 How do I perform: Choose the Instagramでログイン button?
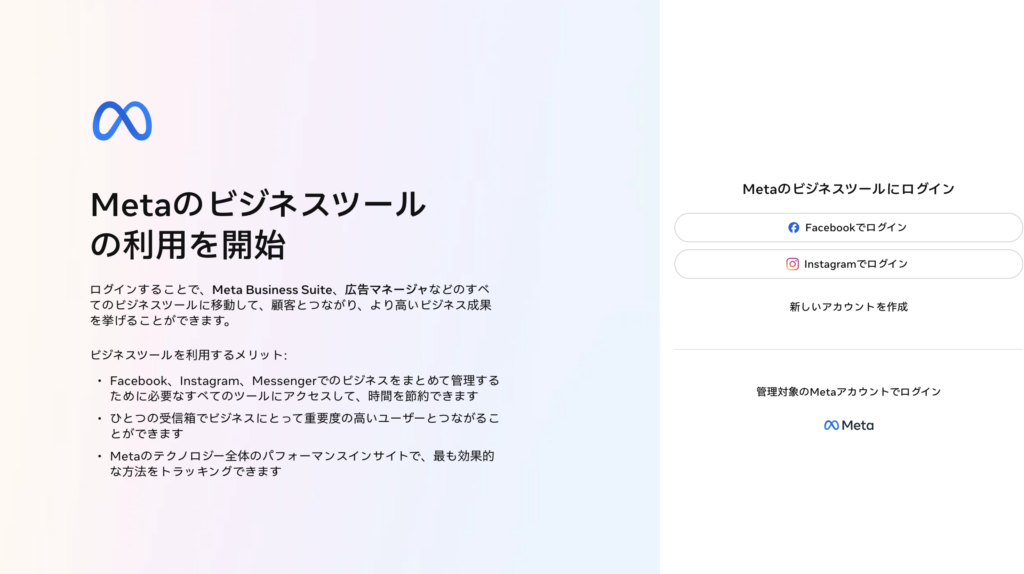[x=848, y=264]
